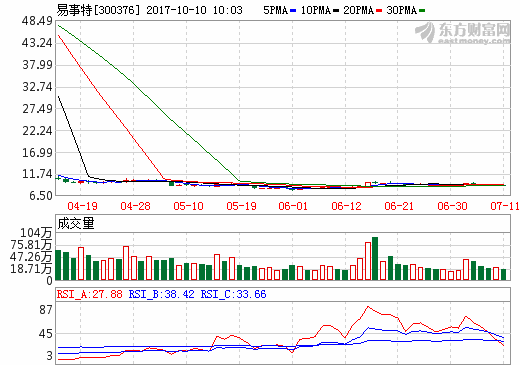The image size is (520, 365).
Task: Click the 07-11 date label
Action: 505,206
